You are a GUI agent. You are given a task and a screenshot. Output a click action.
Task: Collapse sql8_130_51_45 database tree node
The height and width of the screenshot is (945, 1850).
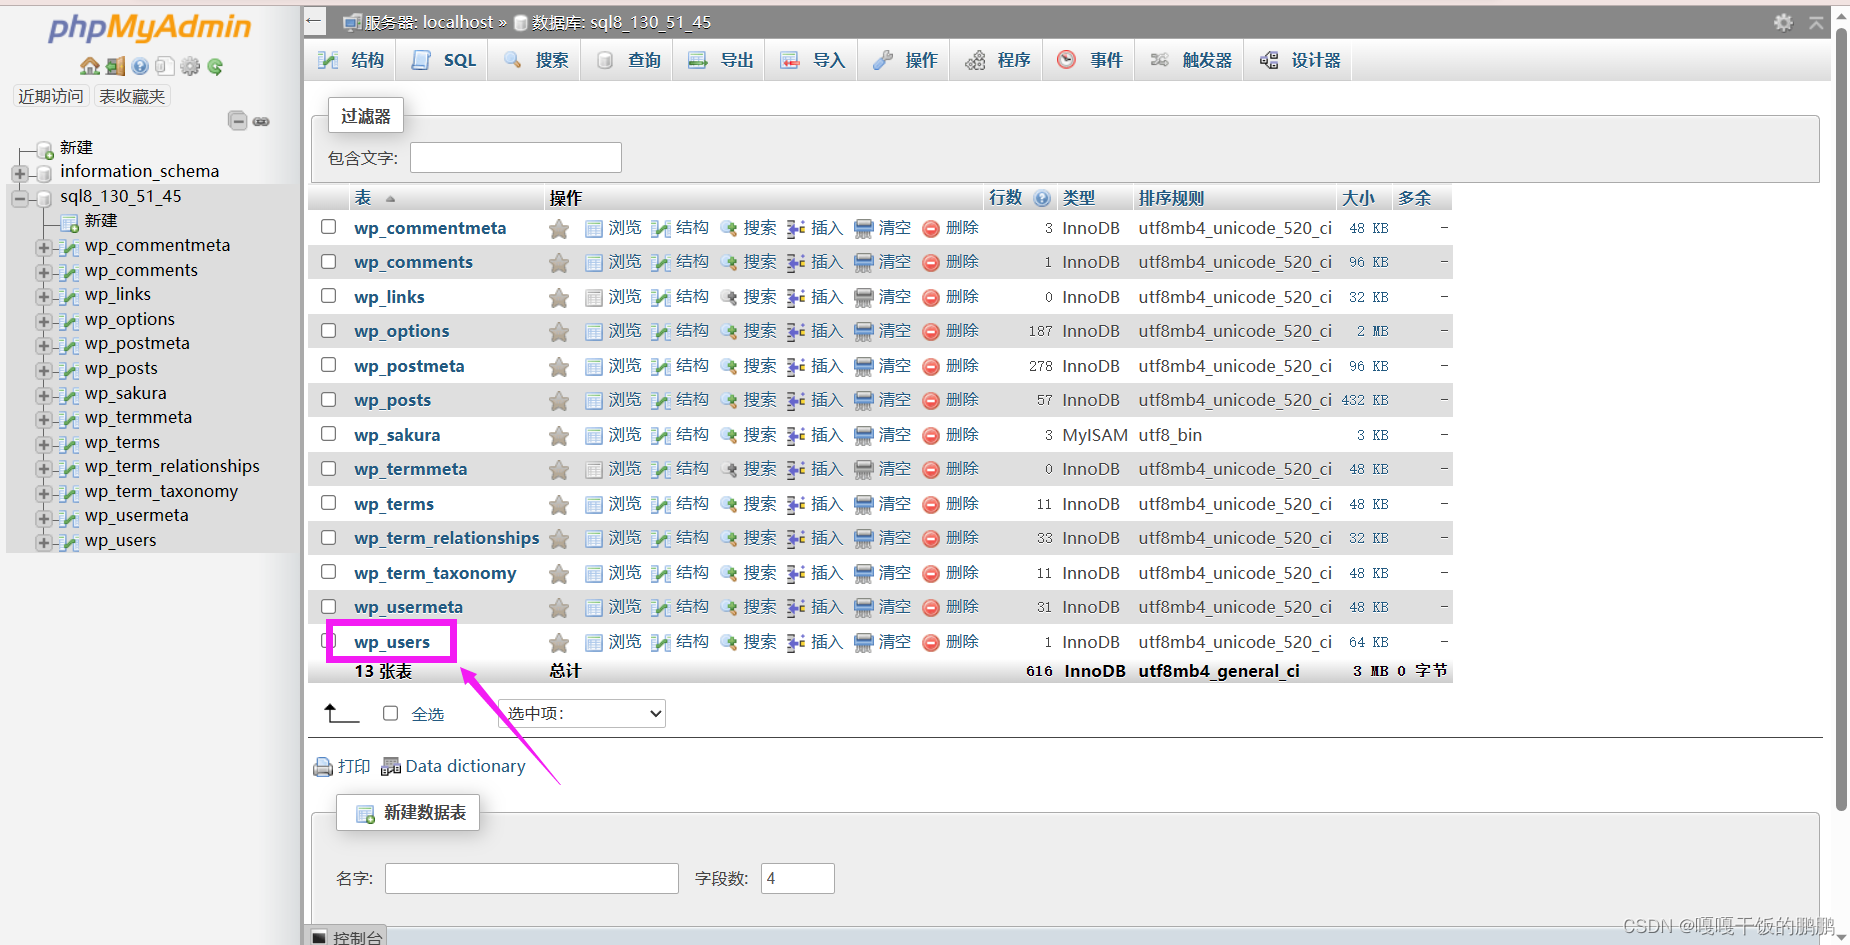click(19, 198)
